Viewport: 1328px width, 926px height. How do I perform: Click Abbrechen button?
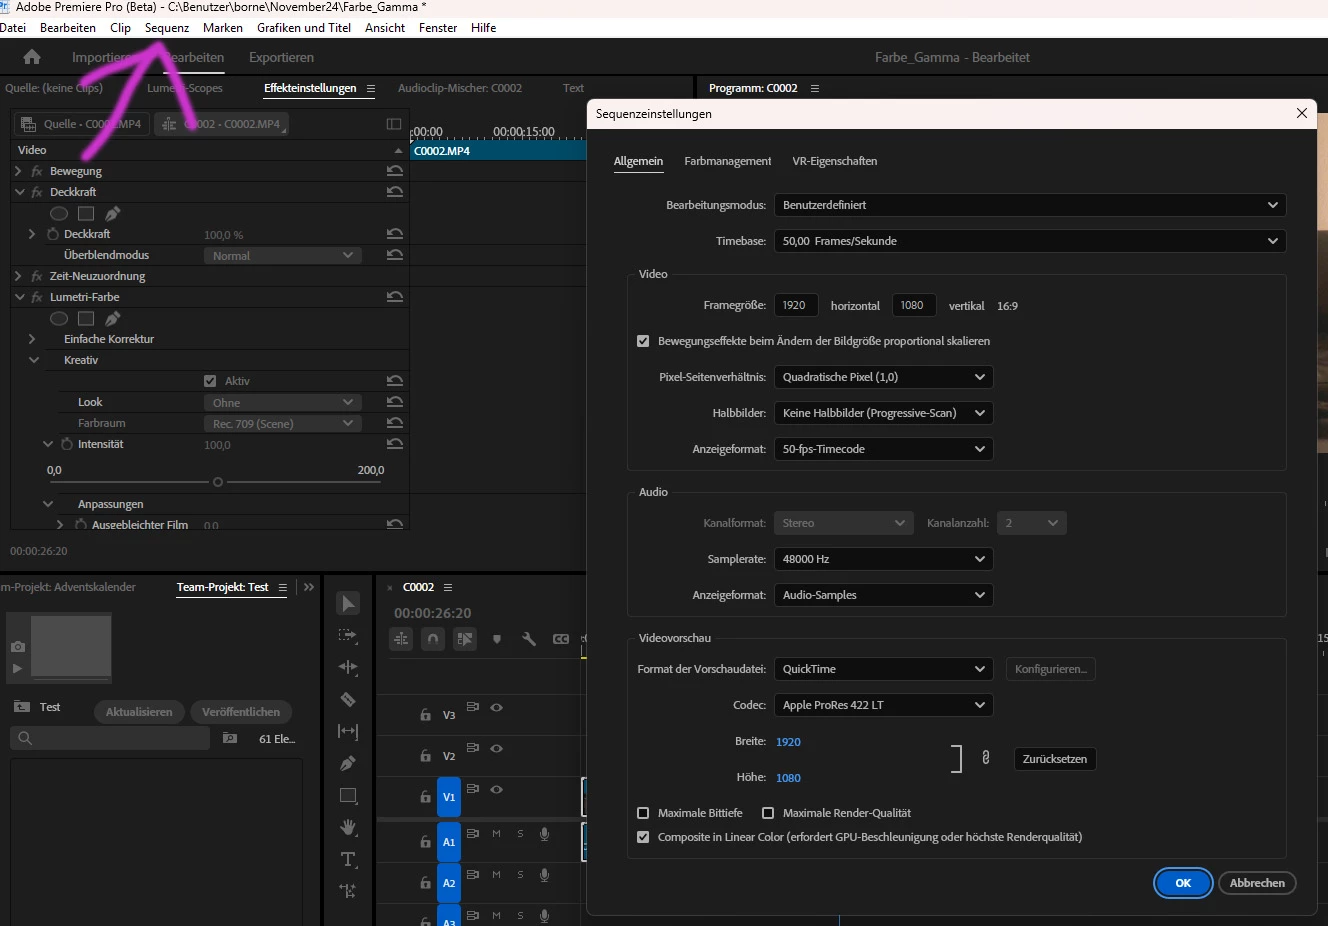[x=1257, y=883]
